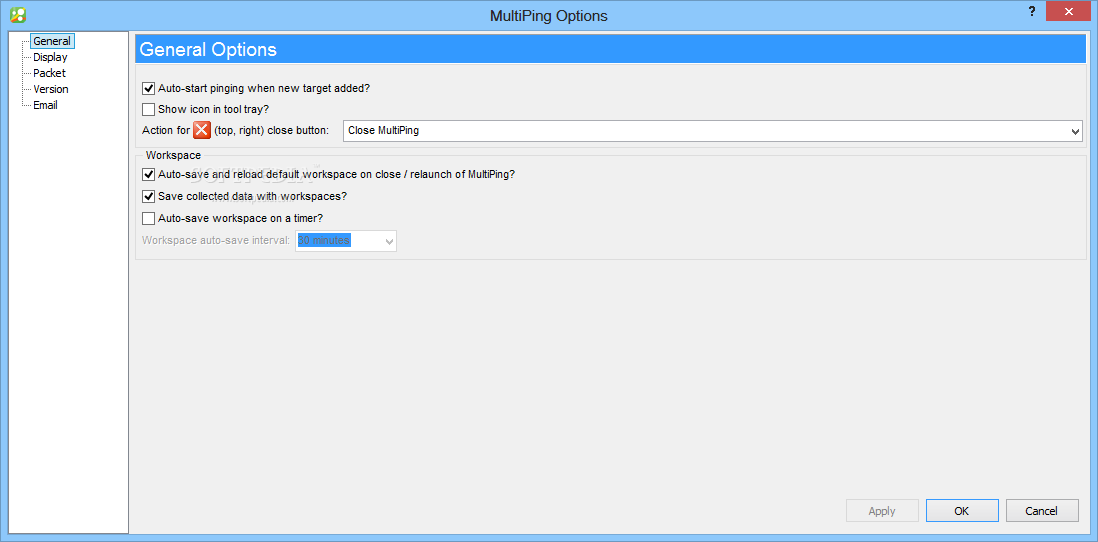1098x542 pixels.
Task: Close the MultiPing Options window
Action: pyautogui.click(x=1069, y=11)
